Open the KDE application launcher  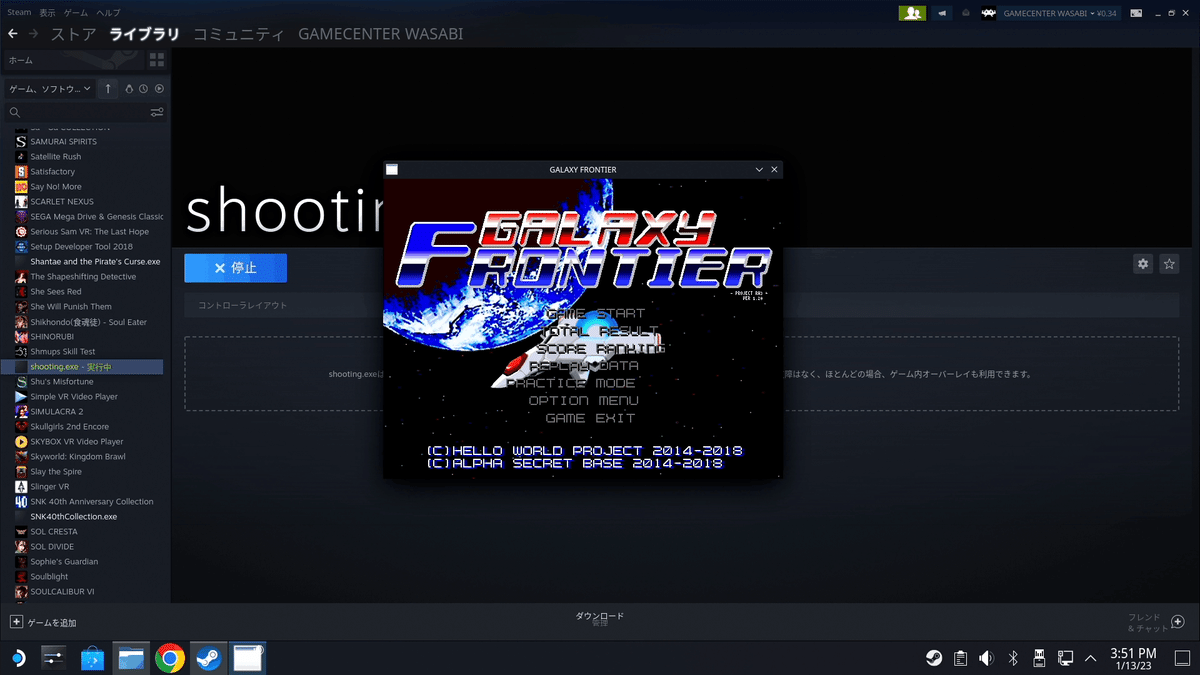[17, 657]
